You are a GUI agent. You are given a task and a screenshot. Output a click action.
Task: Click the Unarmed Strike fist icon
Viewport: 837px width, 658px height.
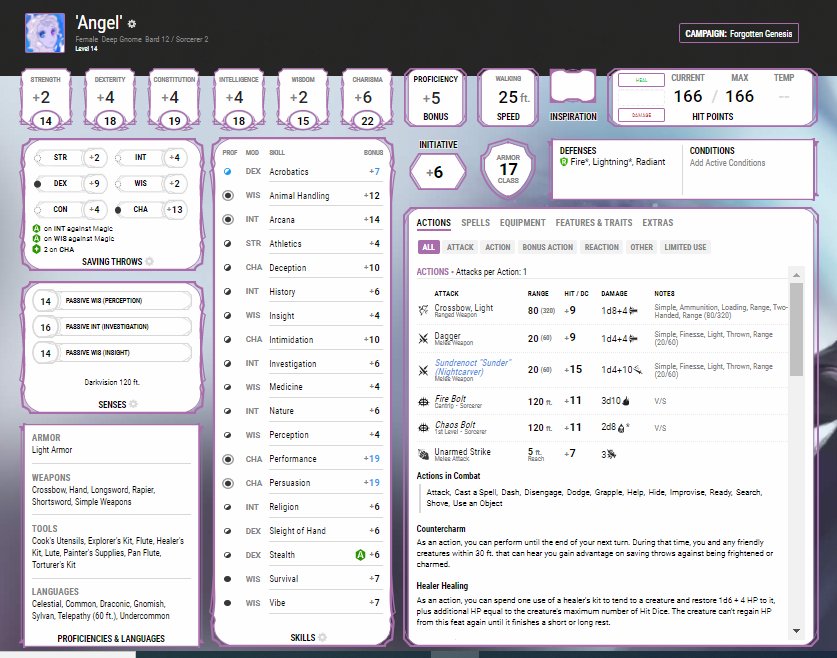(x=423, y=454)
